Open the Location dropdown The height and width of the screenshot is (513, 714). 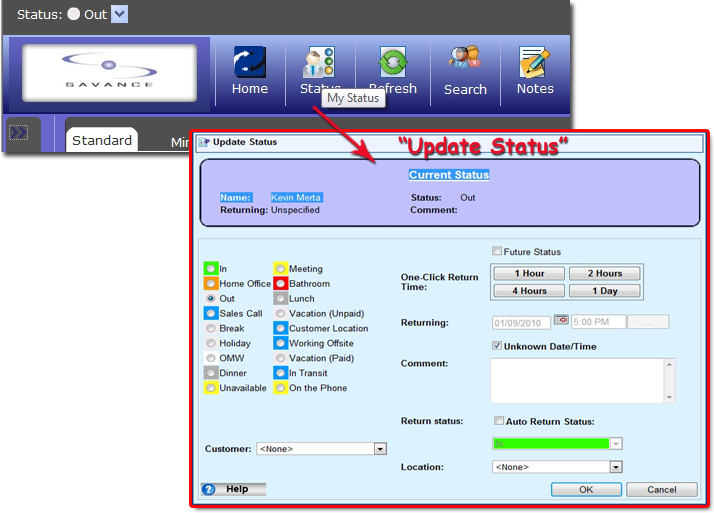tap(616, 466)
